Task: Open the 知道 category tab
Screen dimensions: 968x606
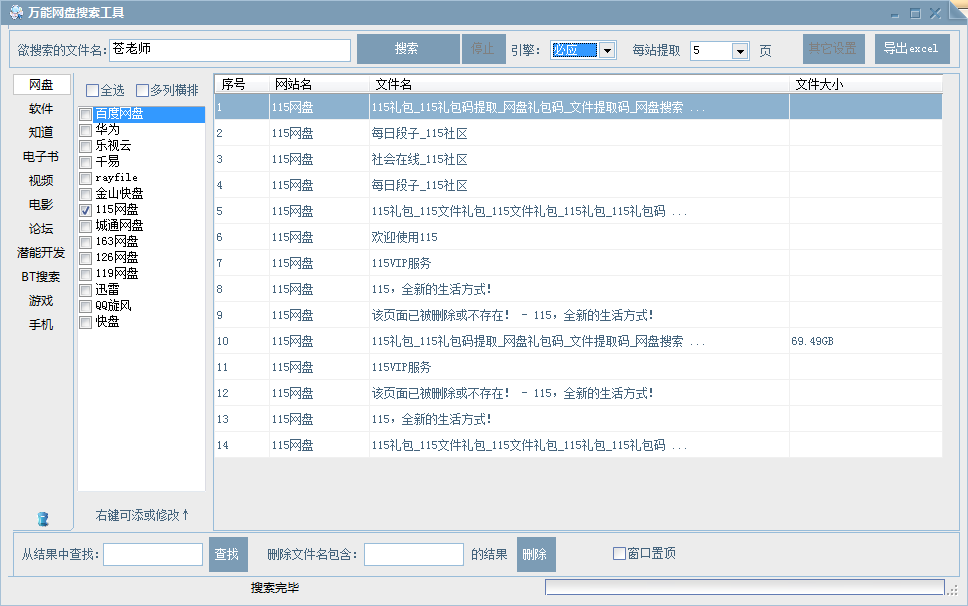Action: (41, 133)
